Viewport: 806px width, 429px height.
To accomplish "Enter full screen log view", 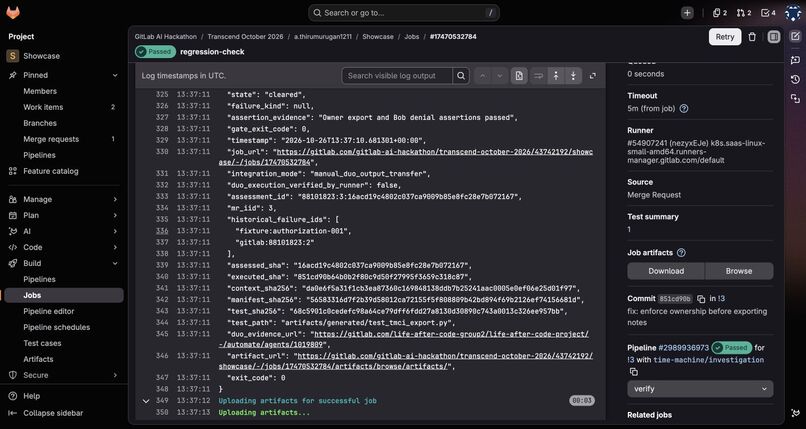I will tap(593, 76).
